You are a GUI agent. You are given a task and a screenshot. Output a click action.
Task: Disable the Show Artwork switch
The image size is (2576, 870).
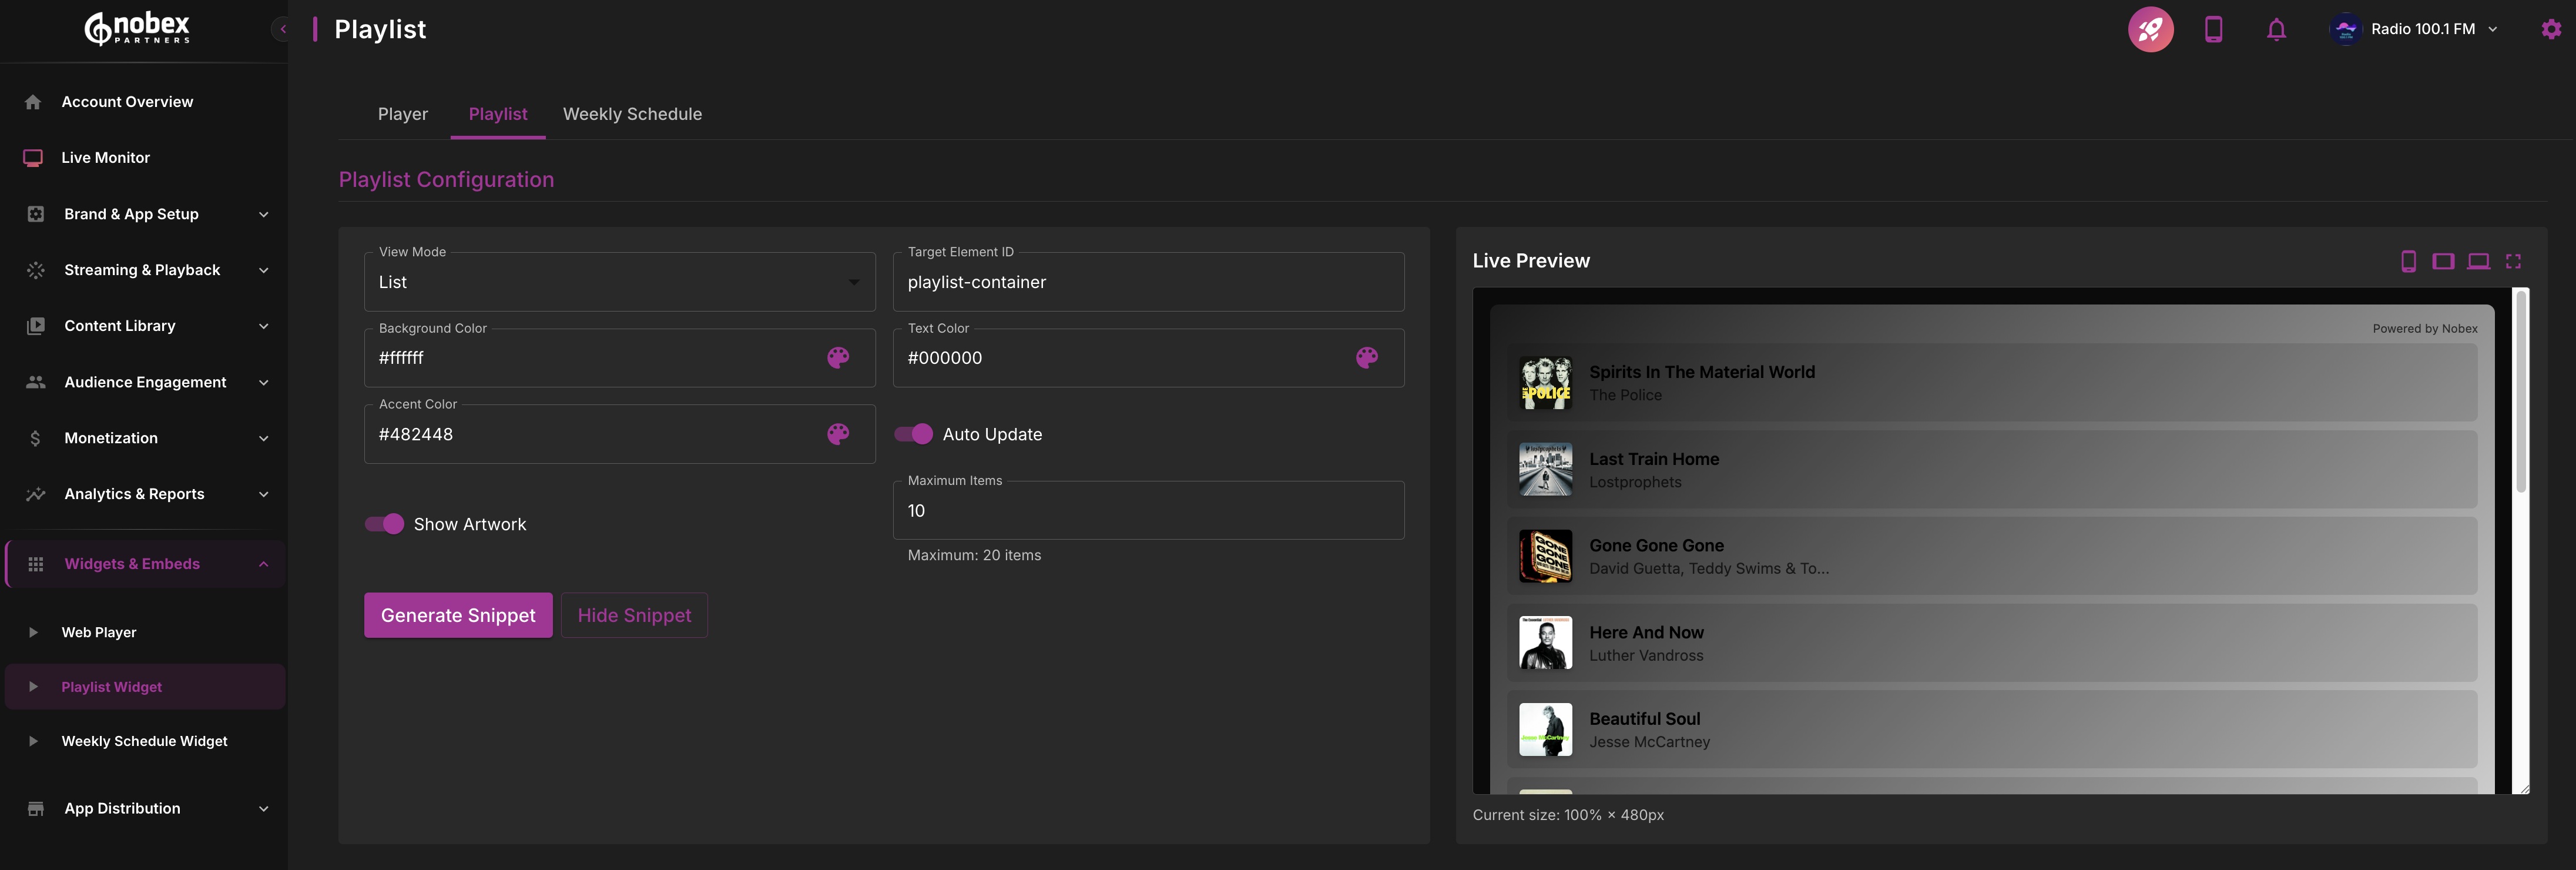click(x=384, y=524)
